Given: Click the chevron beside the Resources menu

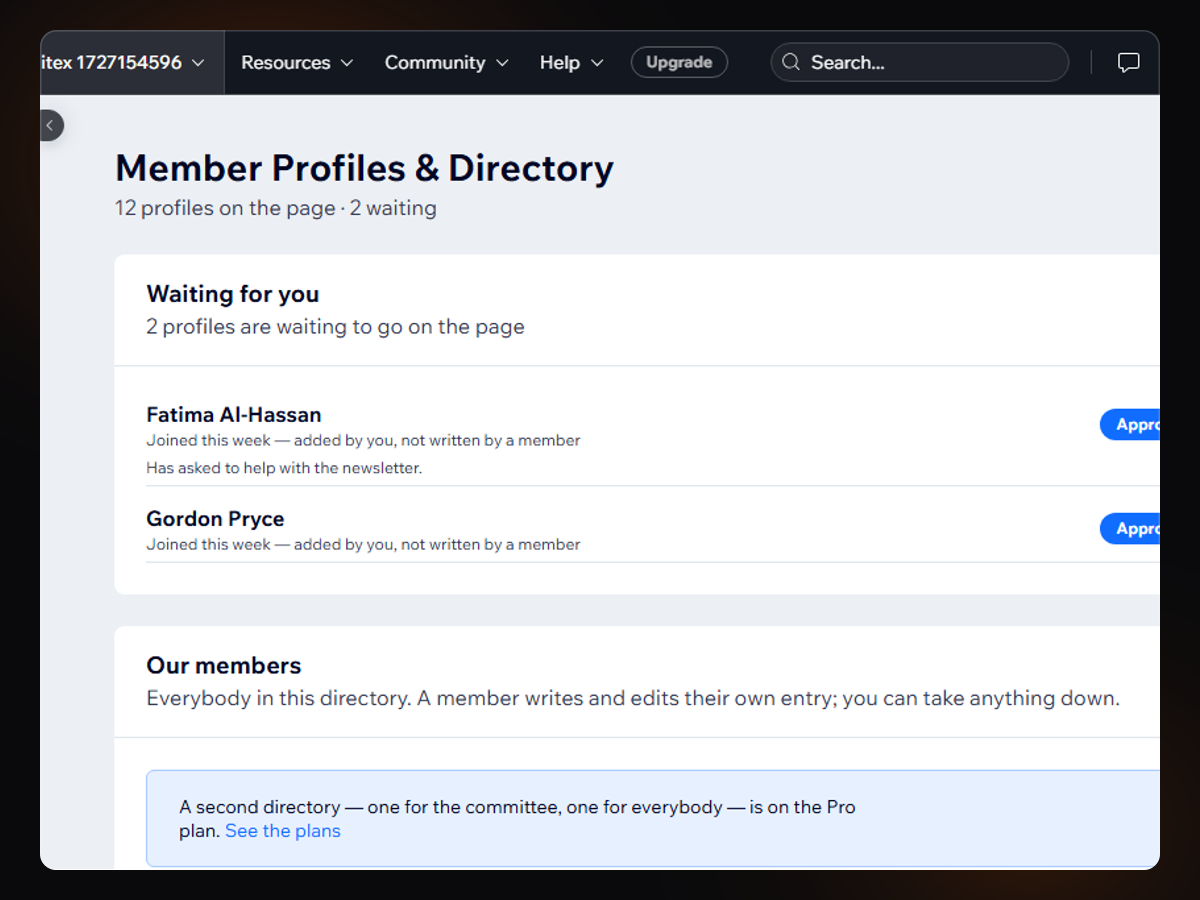Looking at the screenshot, I should pos(347,63).
